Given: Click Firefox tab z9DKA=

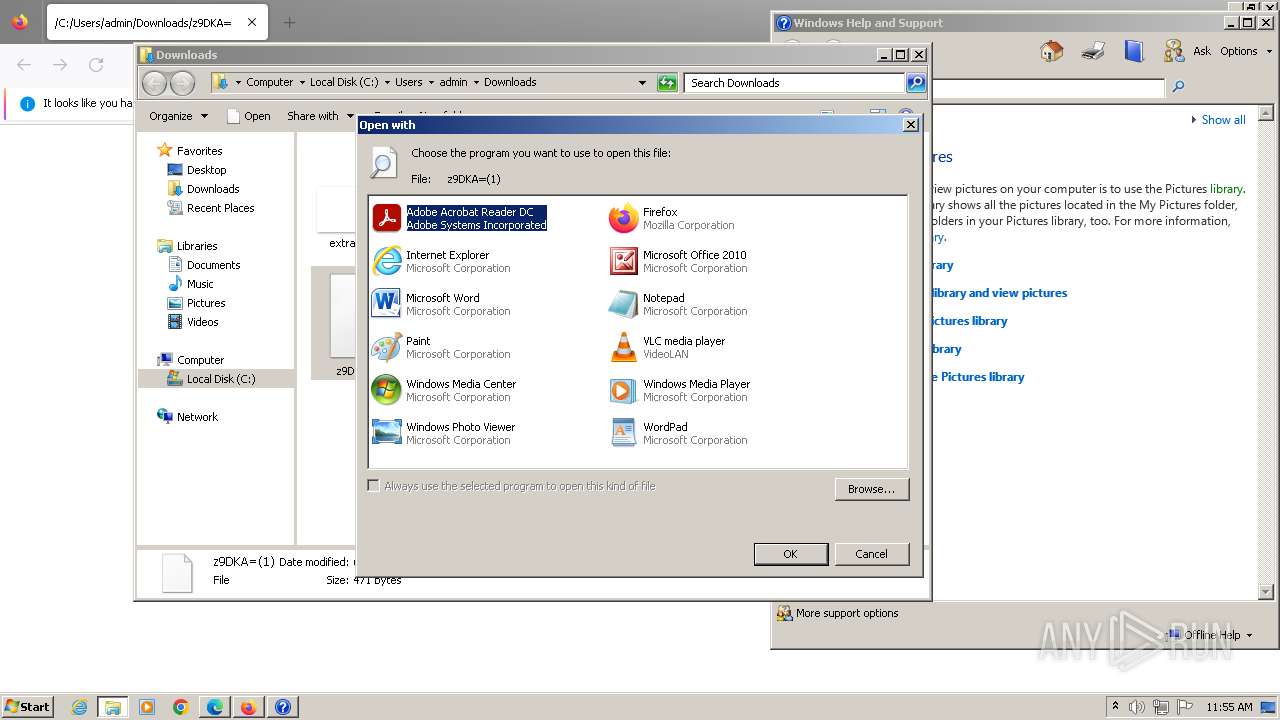Looking at the screenshot, I should [155, 22].
